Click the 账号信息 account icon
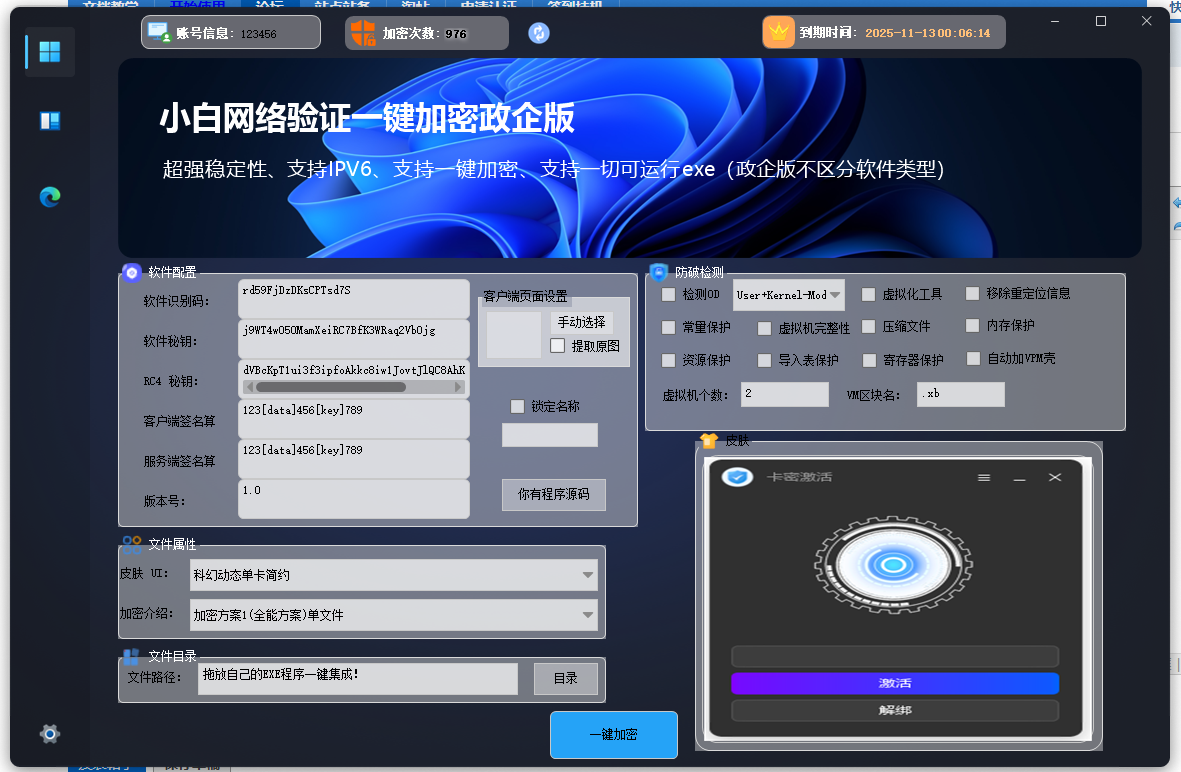The image size is (1181, 772). 159,33
